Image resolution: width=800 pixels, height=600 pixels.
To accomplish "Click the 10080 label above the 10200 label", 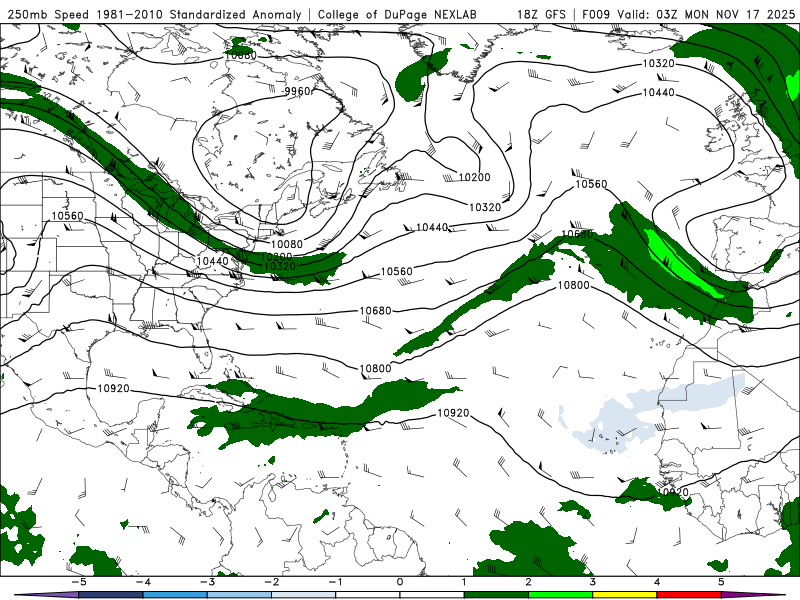I will tap(286, 244).
